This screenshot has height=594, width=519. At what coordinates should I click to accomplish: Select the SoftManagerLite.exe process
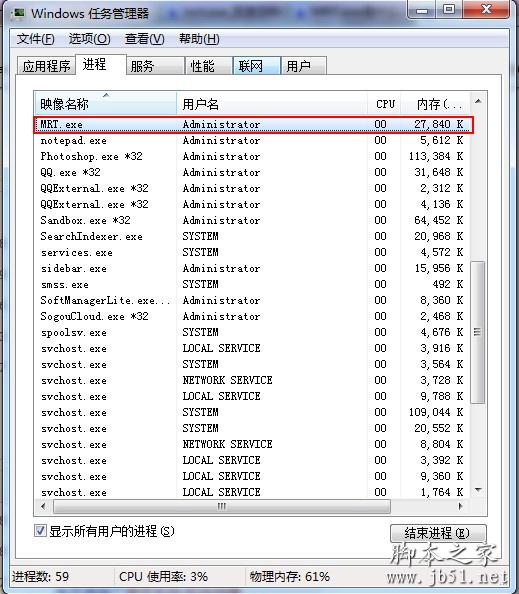[253, 300]
